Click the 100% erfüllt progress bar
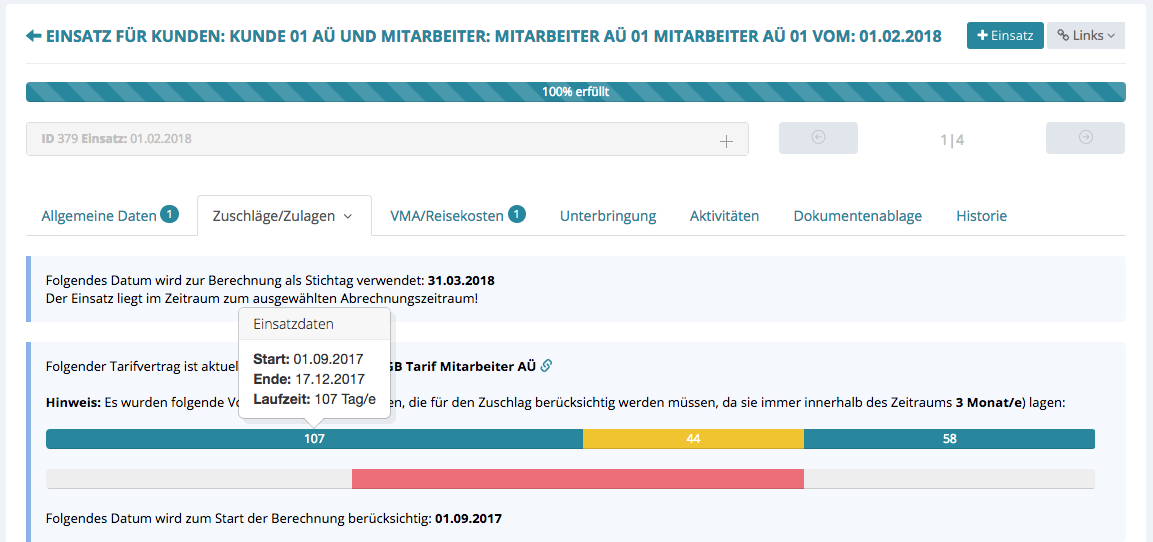 pyautogui.click(x=575, y=92)
